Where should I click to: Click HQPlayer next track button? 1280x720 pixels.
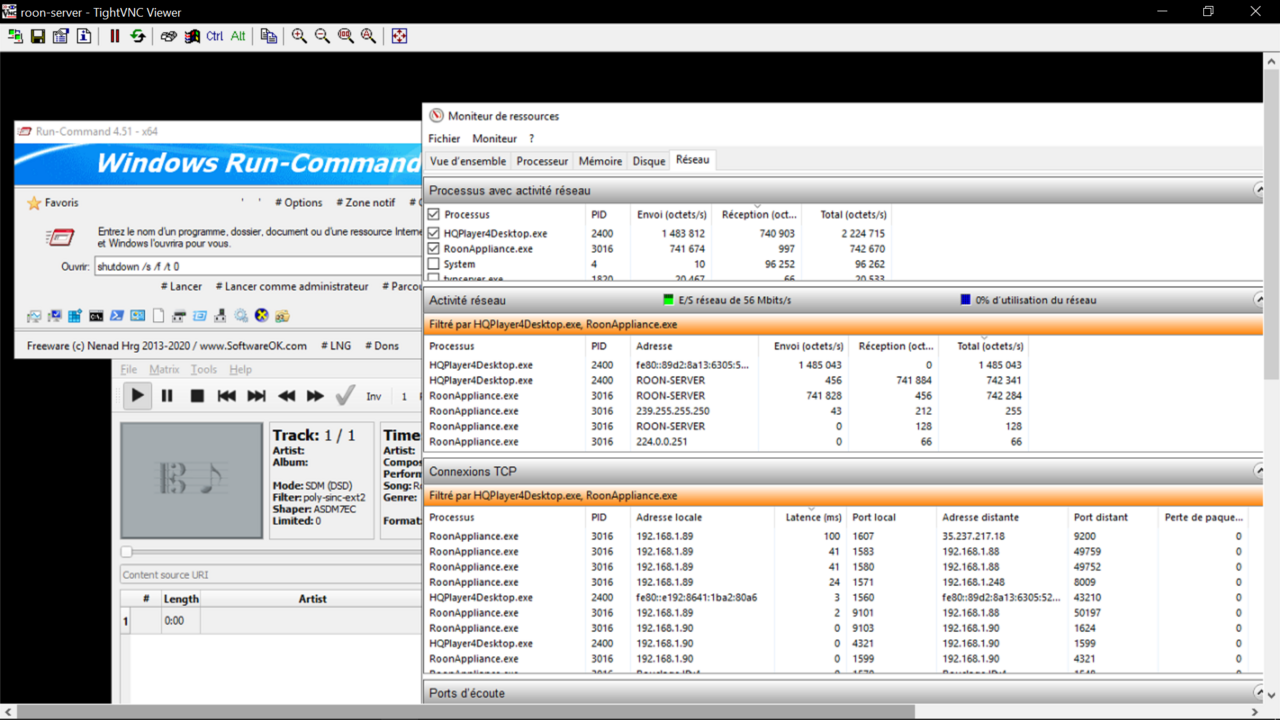[x=256, y=396]
